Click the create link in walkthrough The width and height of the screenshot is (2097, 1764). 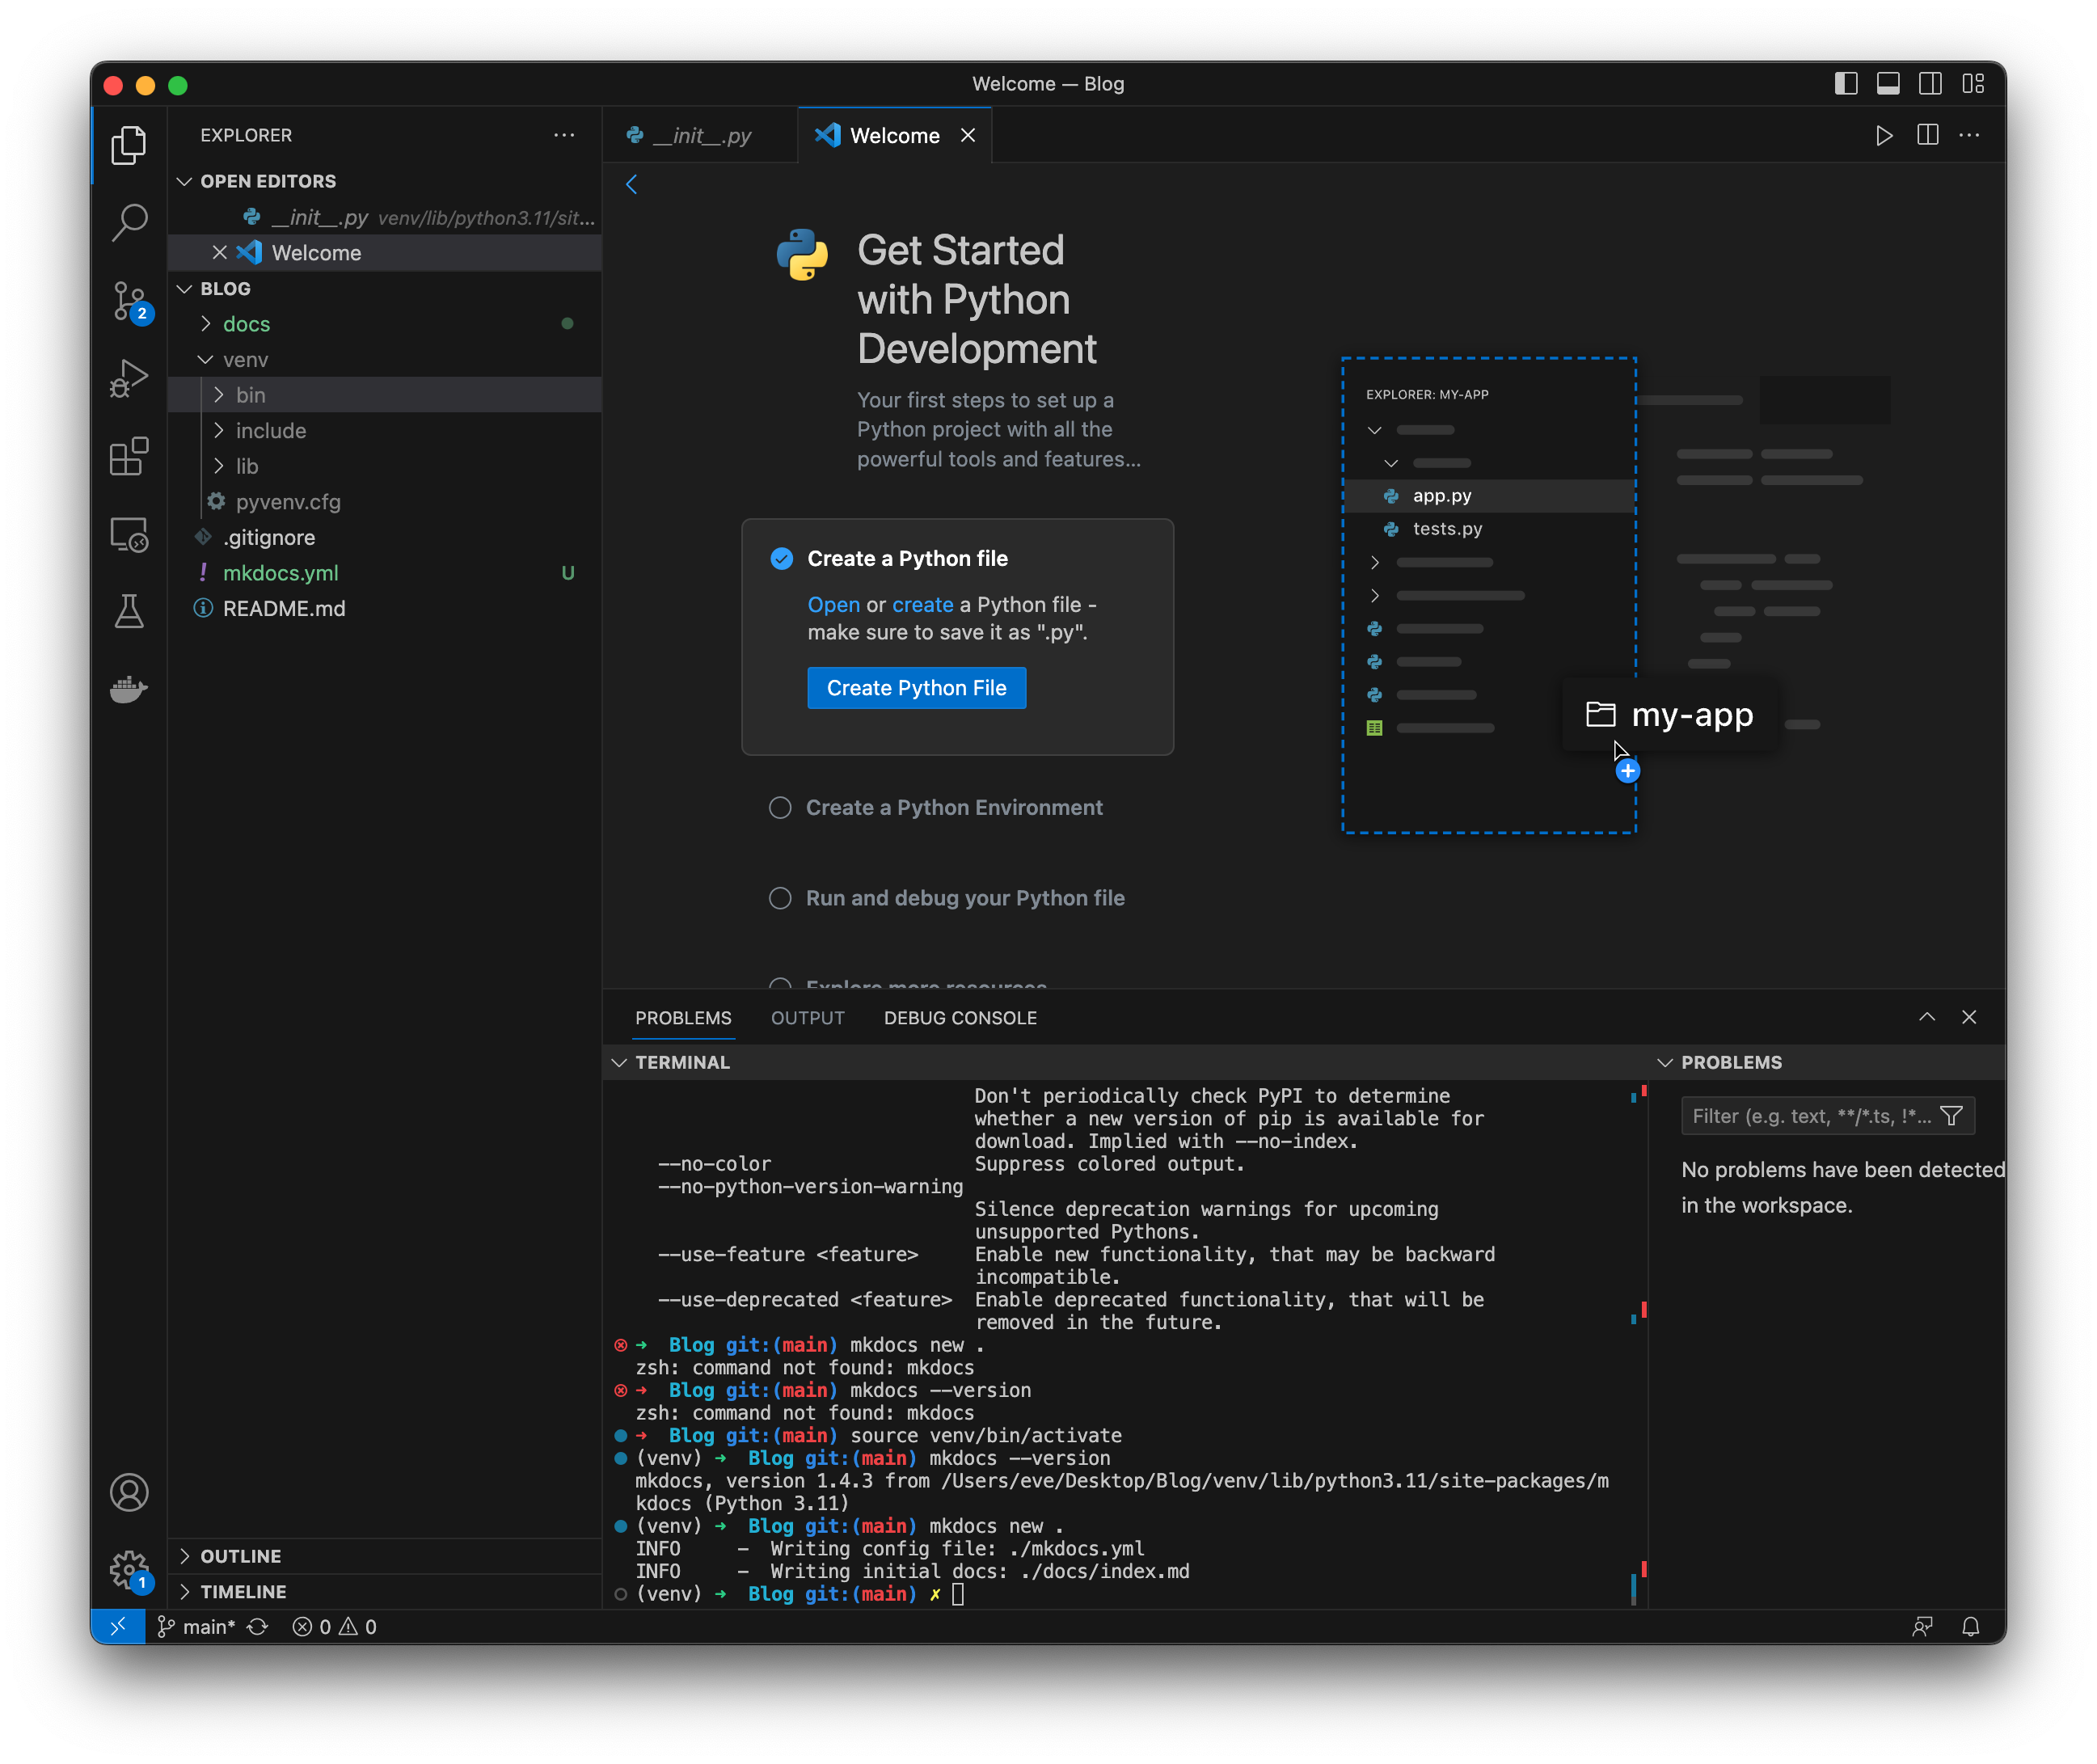coord(923,604)
